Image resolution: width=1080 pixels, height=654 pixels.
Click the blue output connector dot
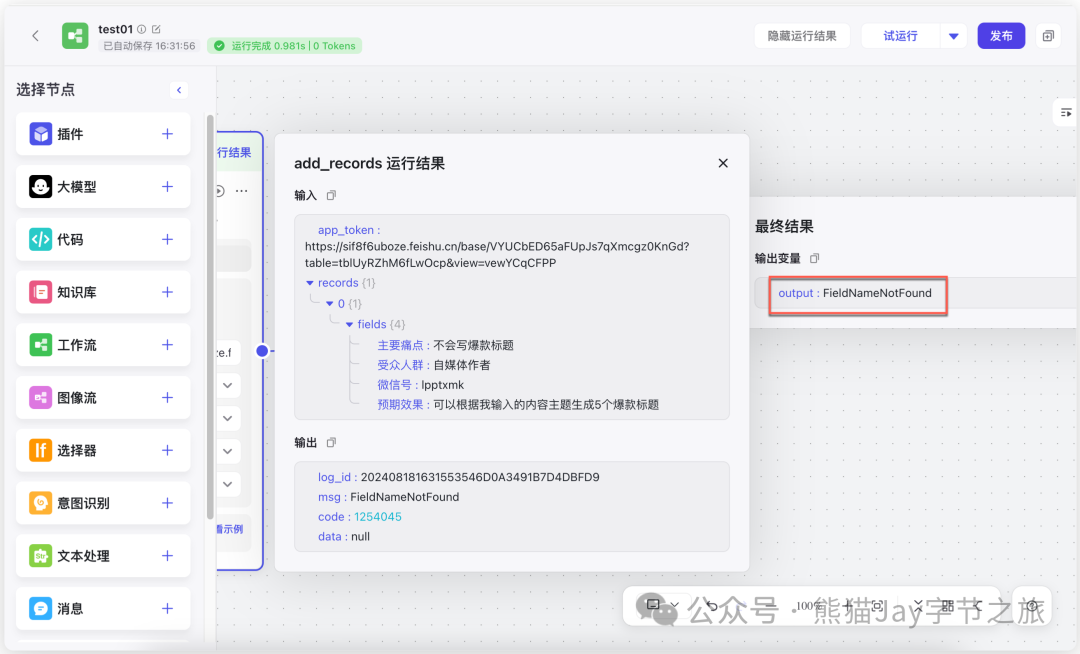click(x=262, y=351)
